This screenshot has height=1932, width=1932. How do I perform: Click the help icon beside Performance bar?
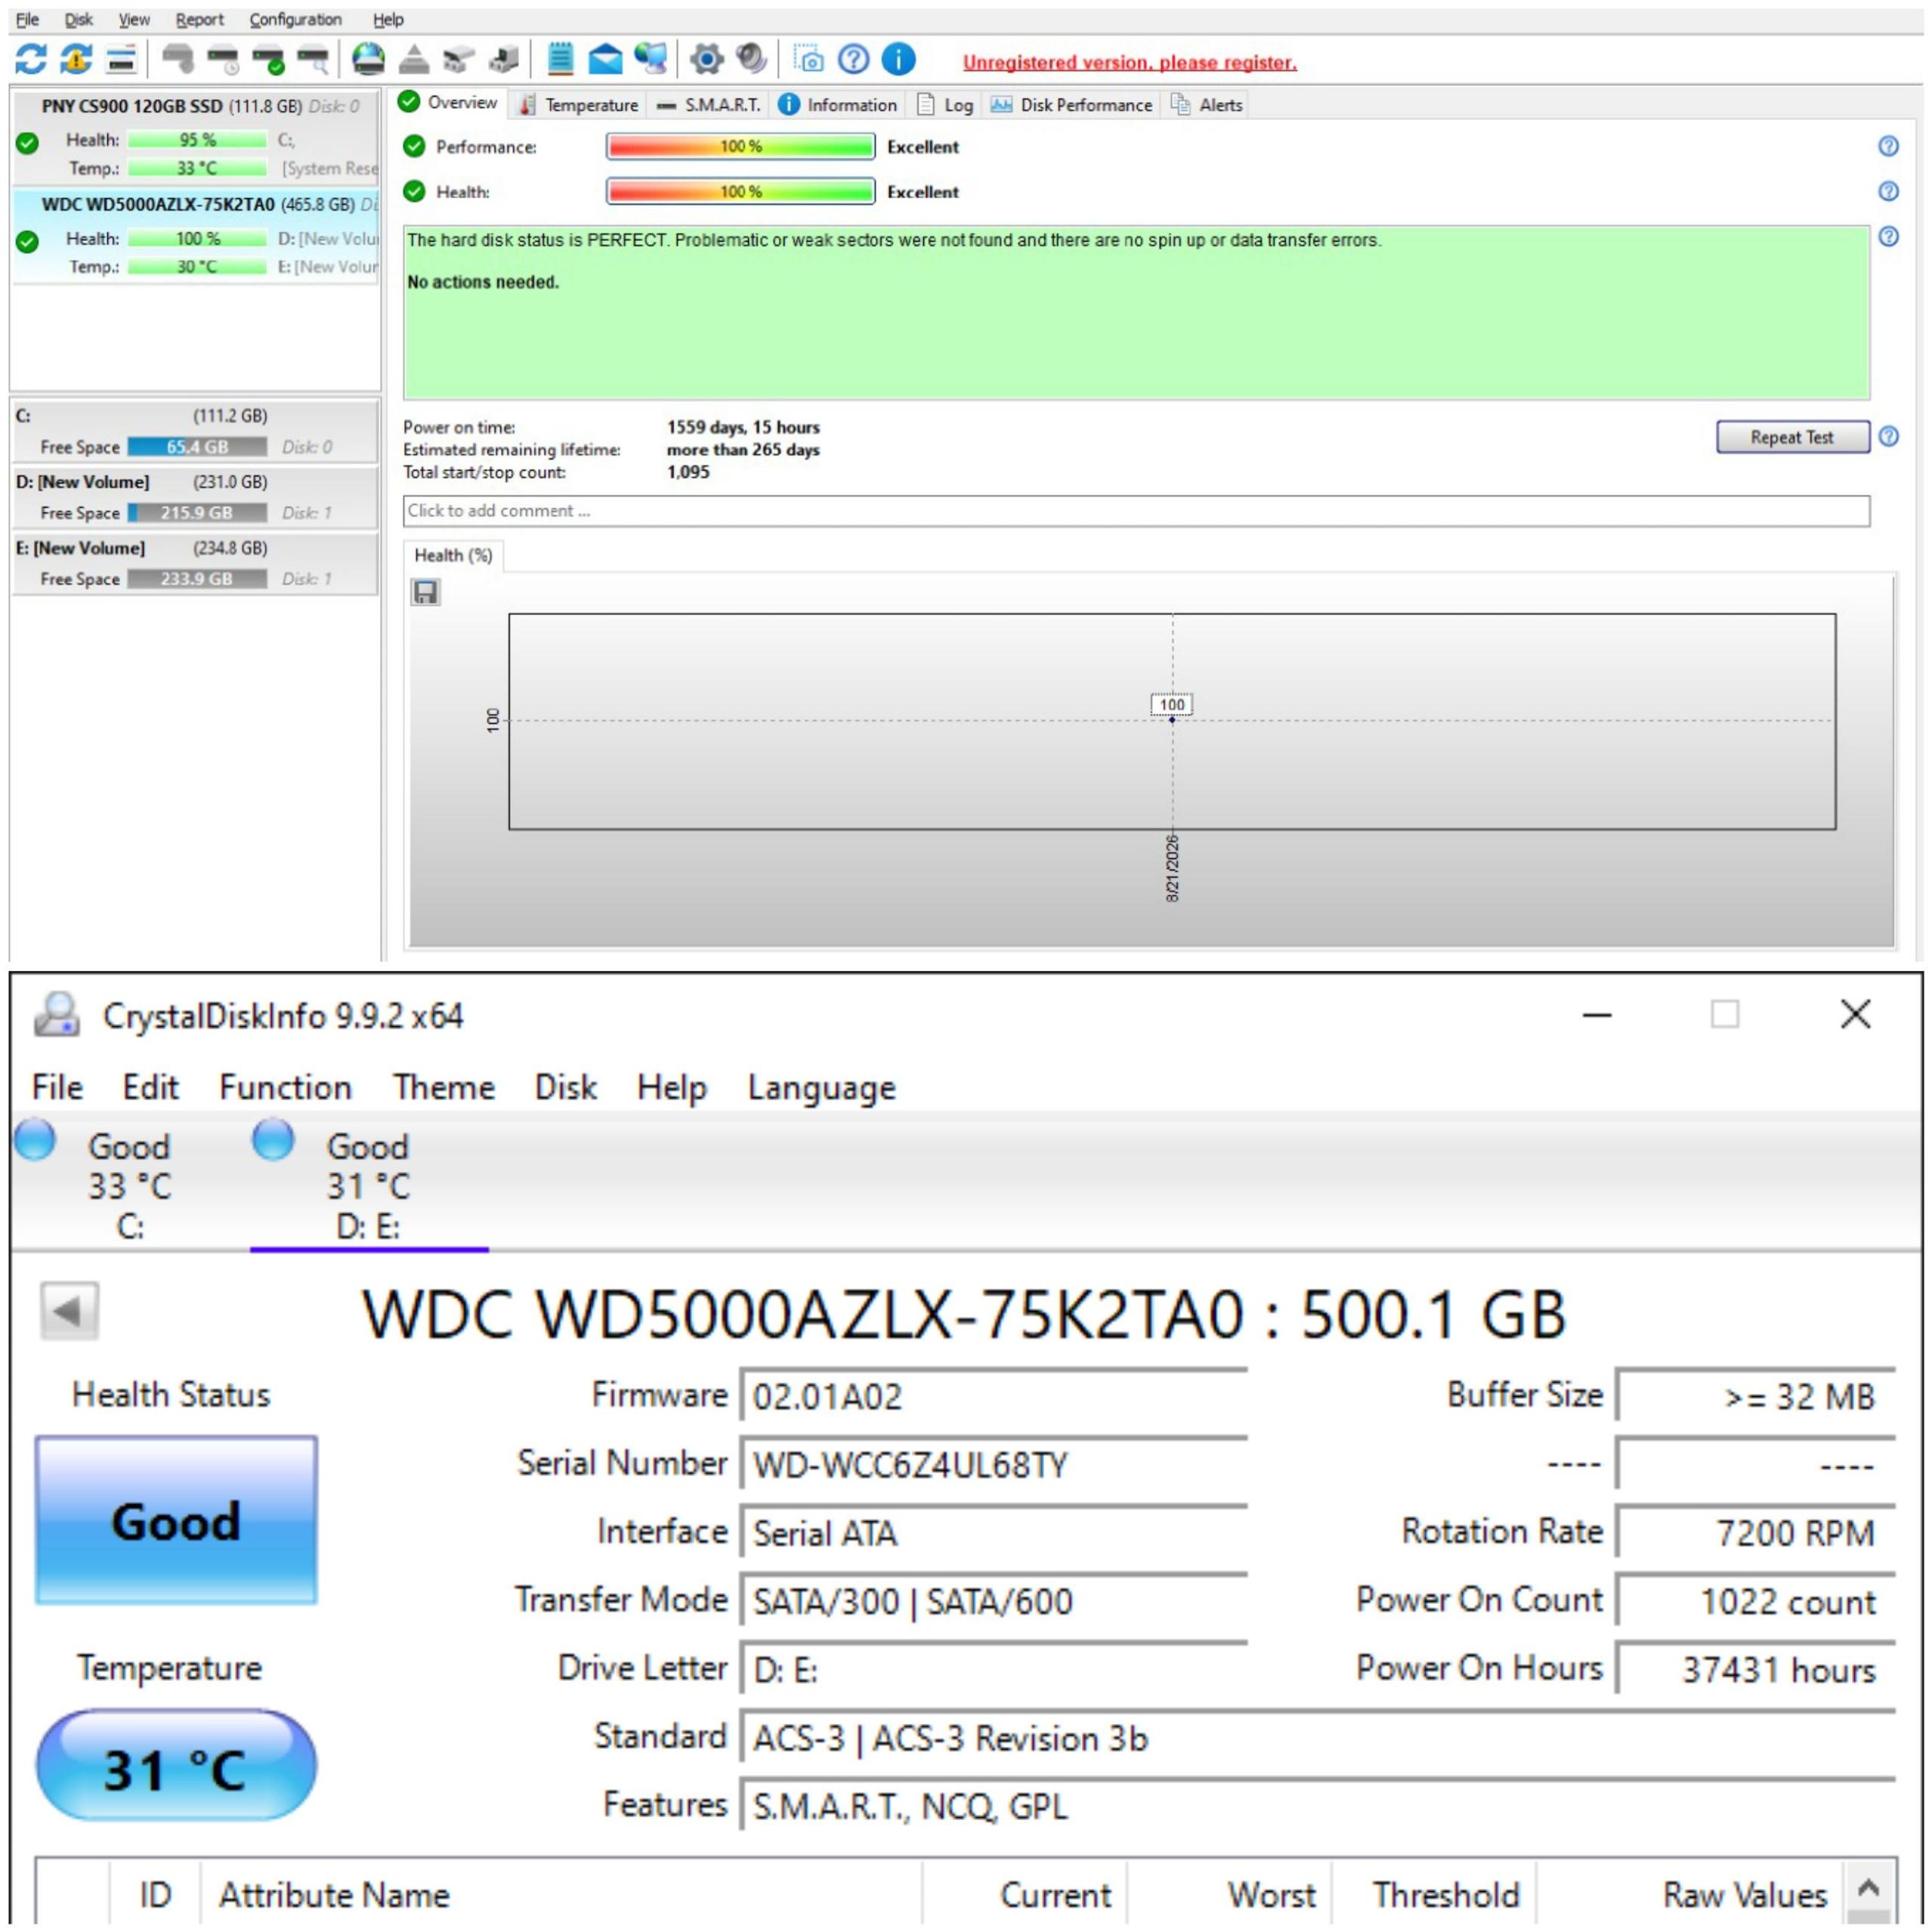click(x=1888, y=146)
